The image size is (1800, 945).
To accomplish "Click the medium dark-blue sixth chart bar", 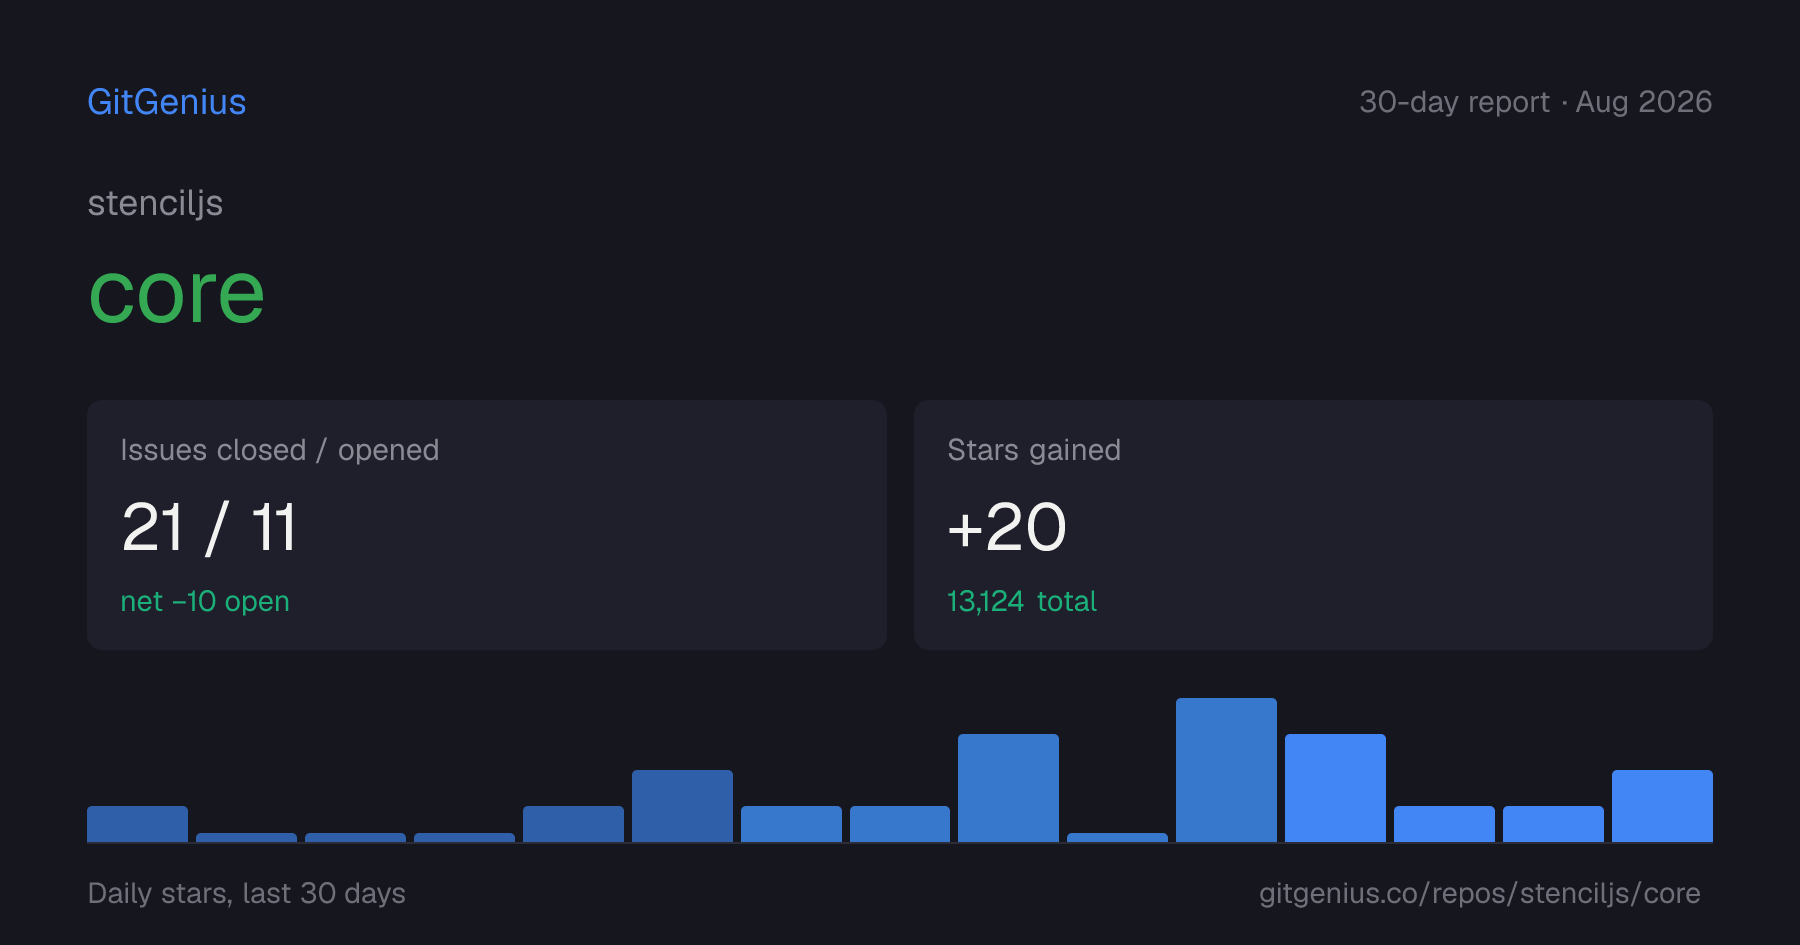I will pyautogui.click(x=682, y=806).
